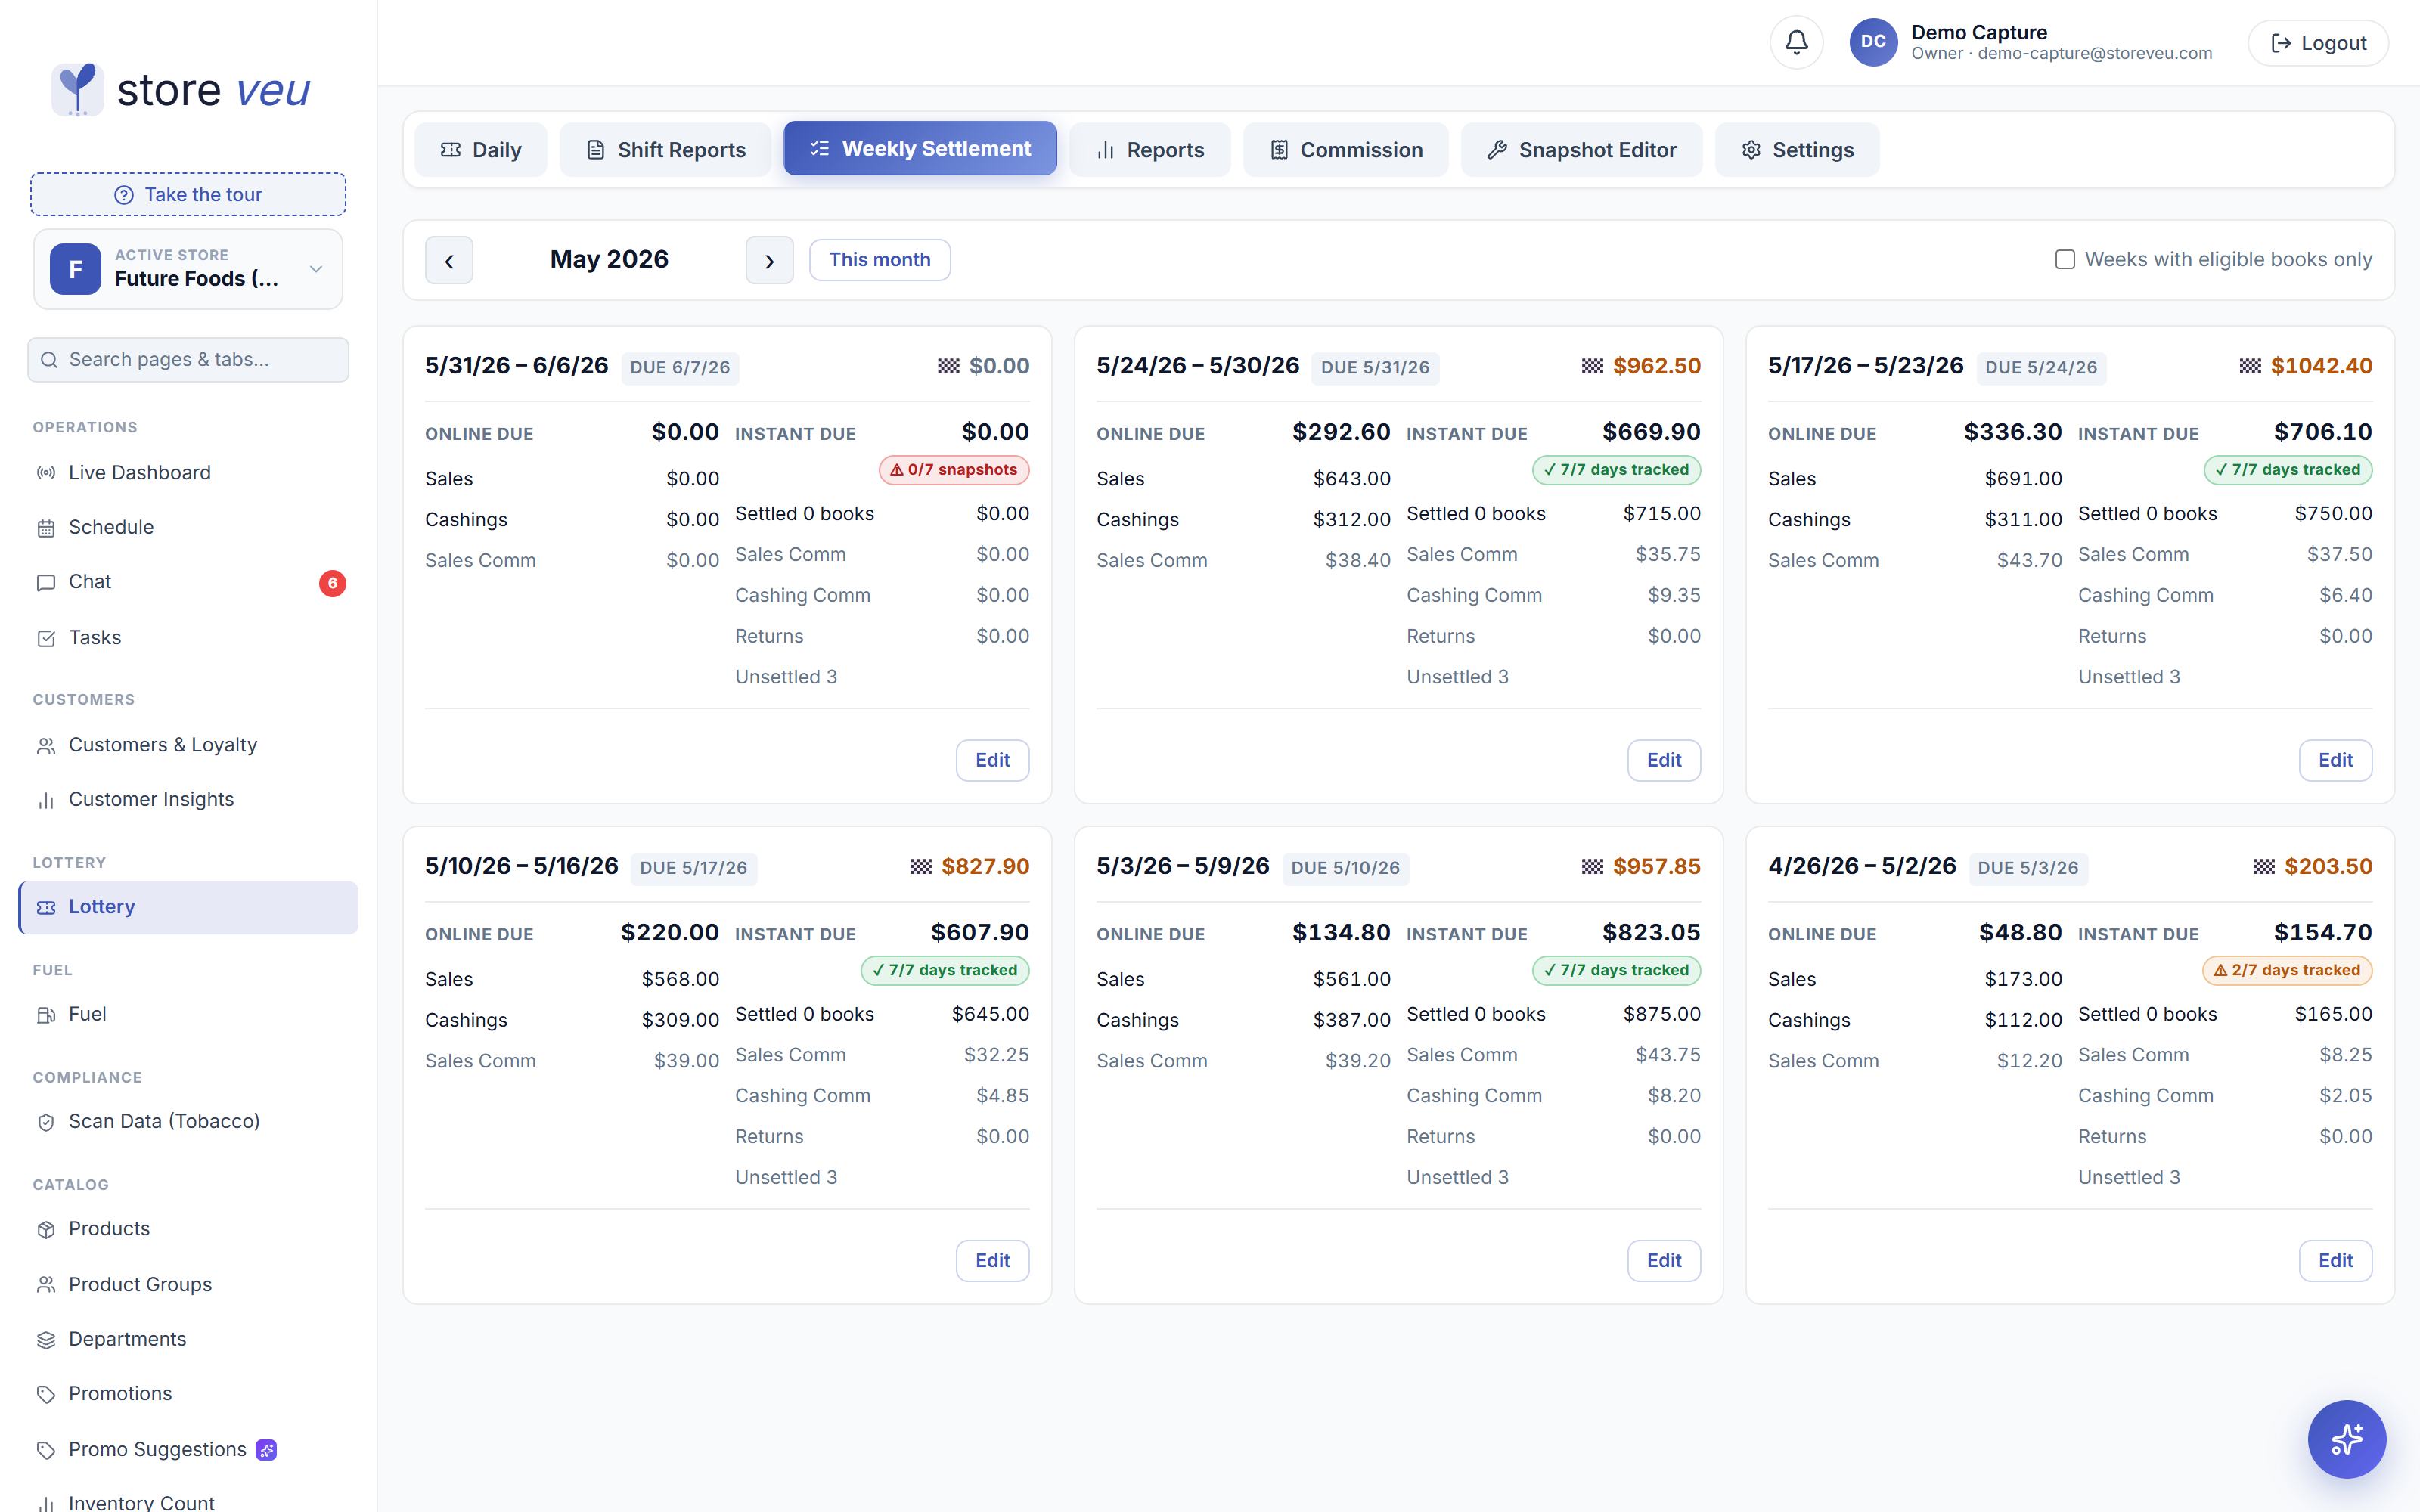Expand the Active Store selector dropdown

pos(188,269)
